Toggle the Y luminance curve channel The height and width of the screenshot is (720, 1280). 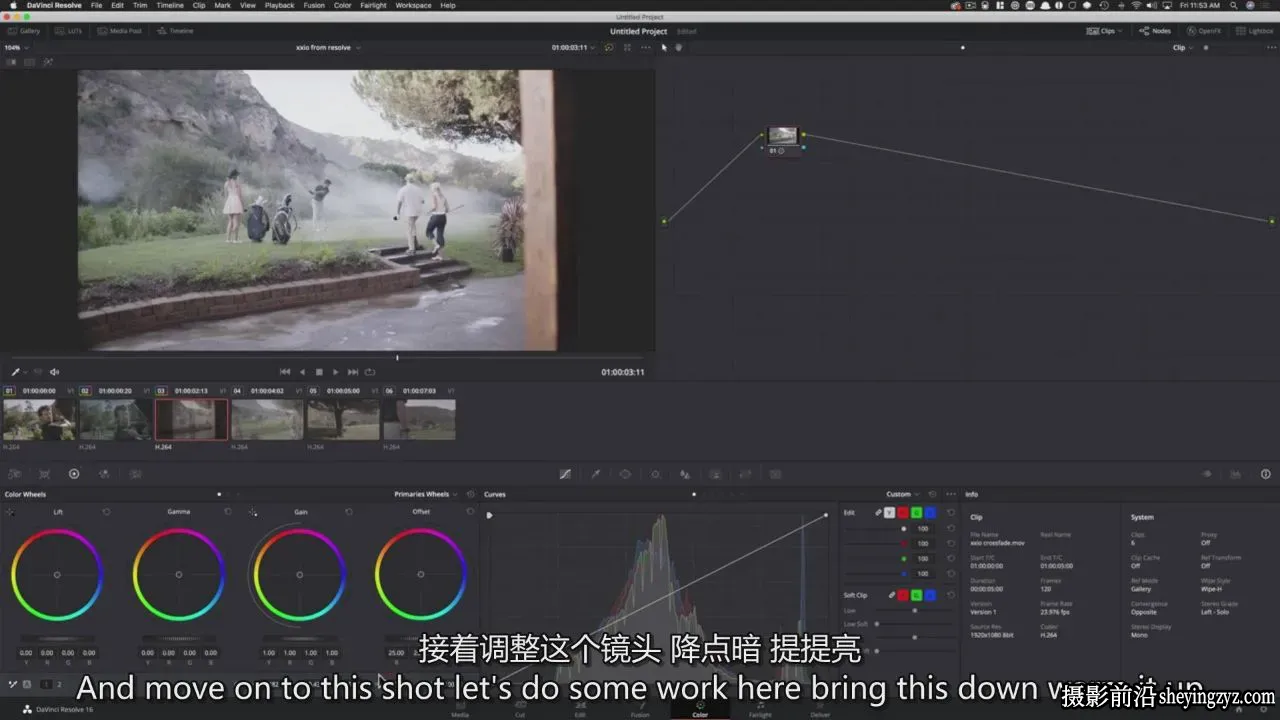click(x=889, y=513)
